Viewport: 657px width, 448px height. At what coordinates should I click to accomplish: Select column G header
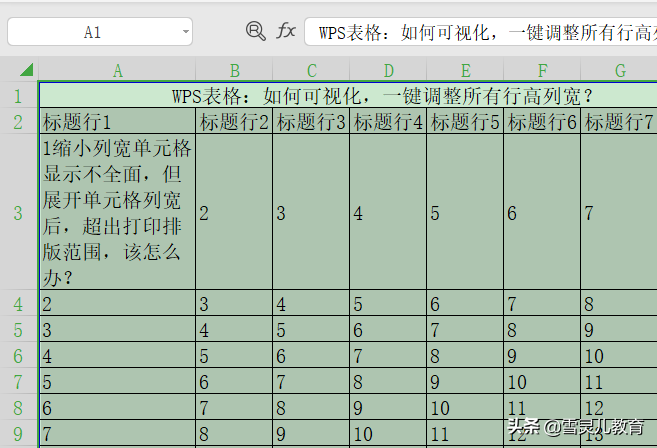point(619,70)
